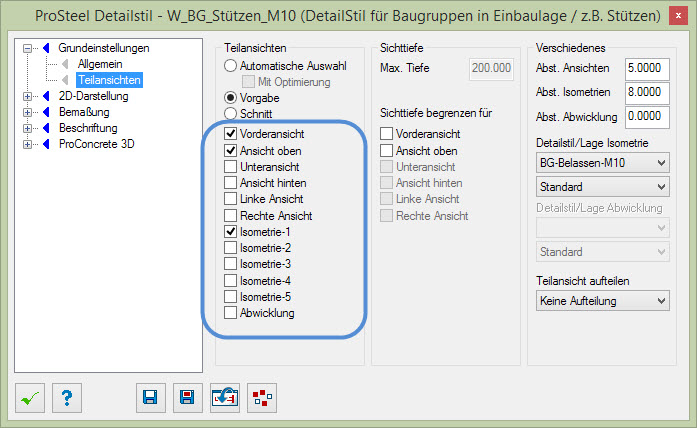Open the BG-Belassen-M10 detail style dropdown
The image size is (697, 428).
pos(602,163)
